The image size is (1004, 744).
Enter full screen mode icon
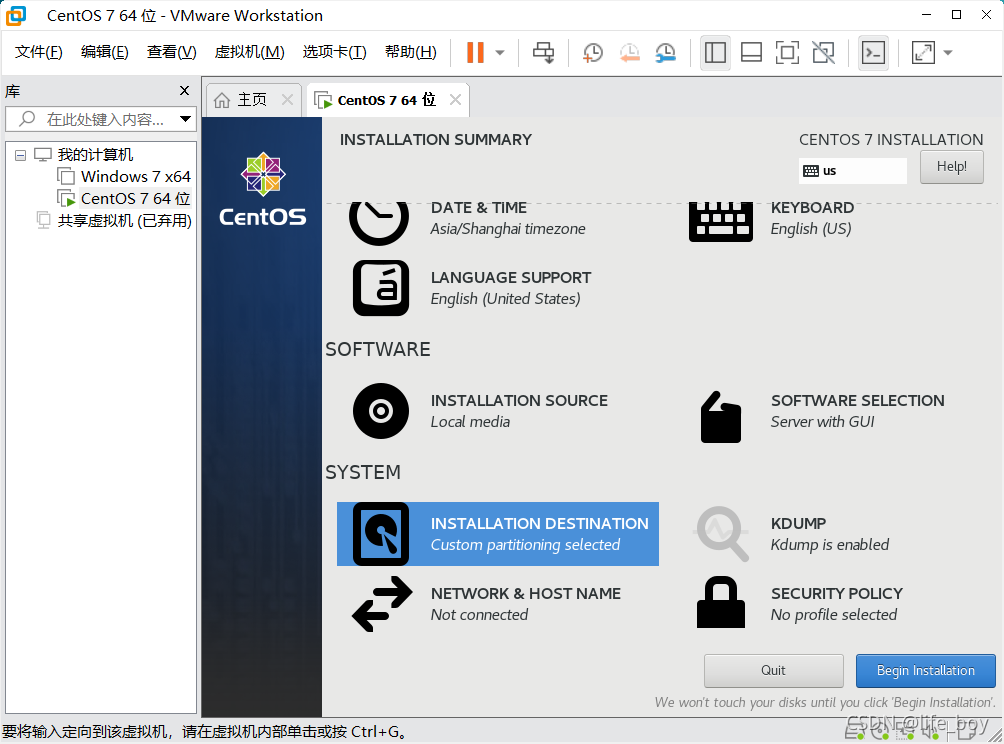pos(787,53)
